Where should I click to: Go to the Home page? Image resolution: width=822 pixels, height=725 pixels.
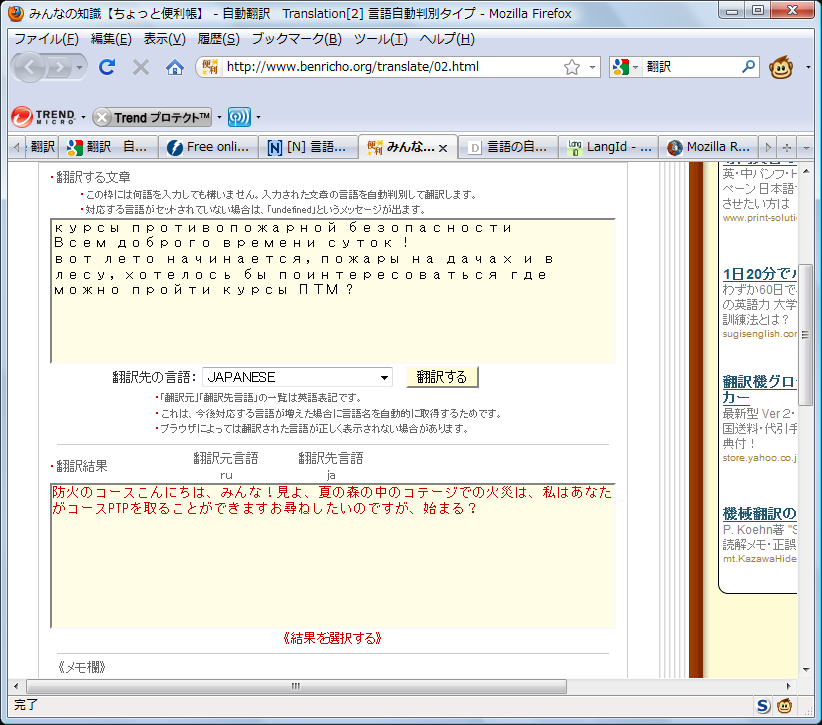pos(175,67)
